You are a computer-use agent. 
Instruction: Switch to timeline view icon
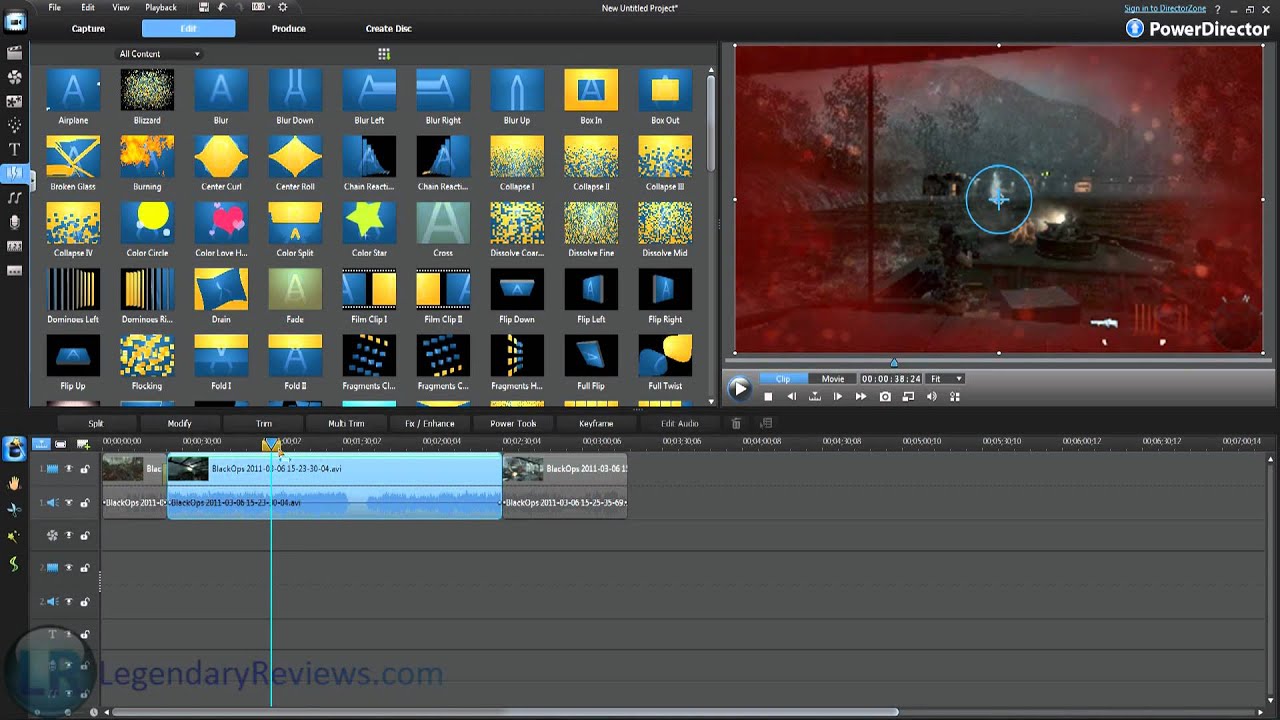pyautogui.click(x=42, y=443)
